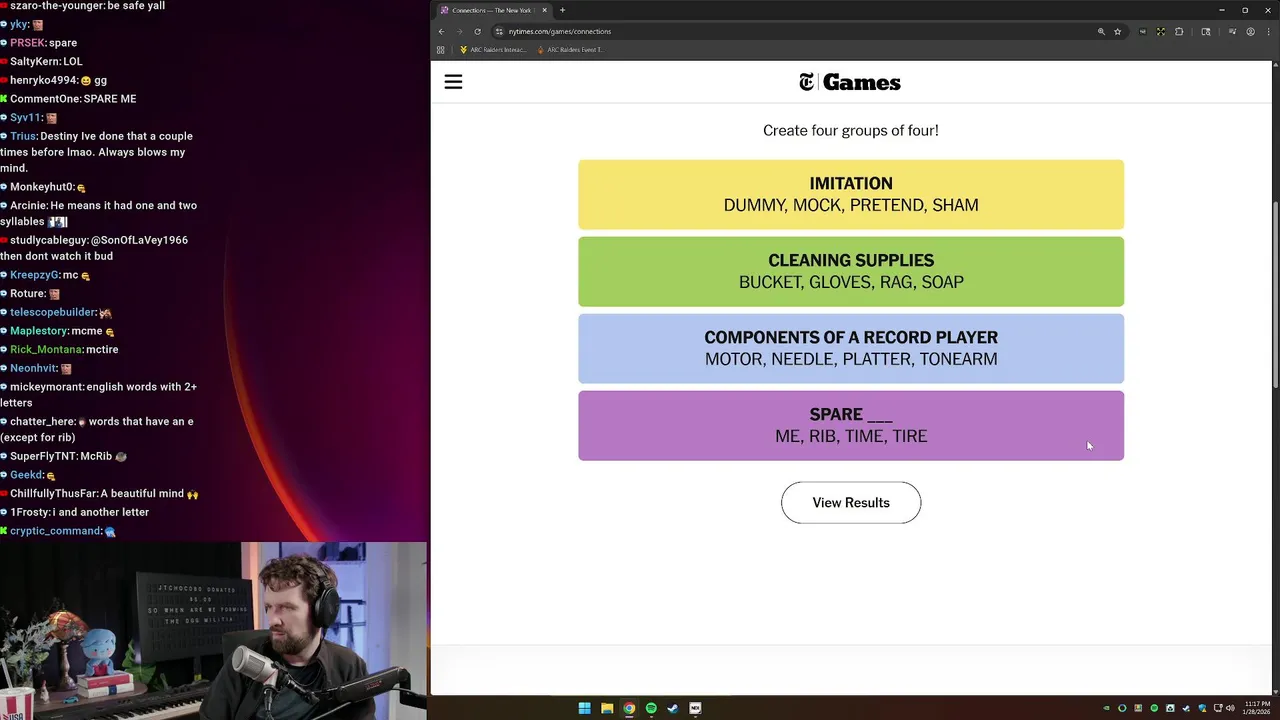Click the green CLEANING SUPPLIES group card
Screen dimensions: 1280x720
(851, 271)
